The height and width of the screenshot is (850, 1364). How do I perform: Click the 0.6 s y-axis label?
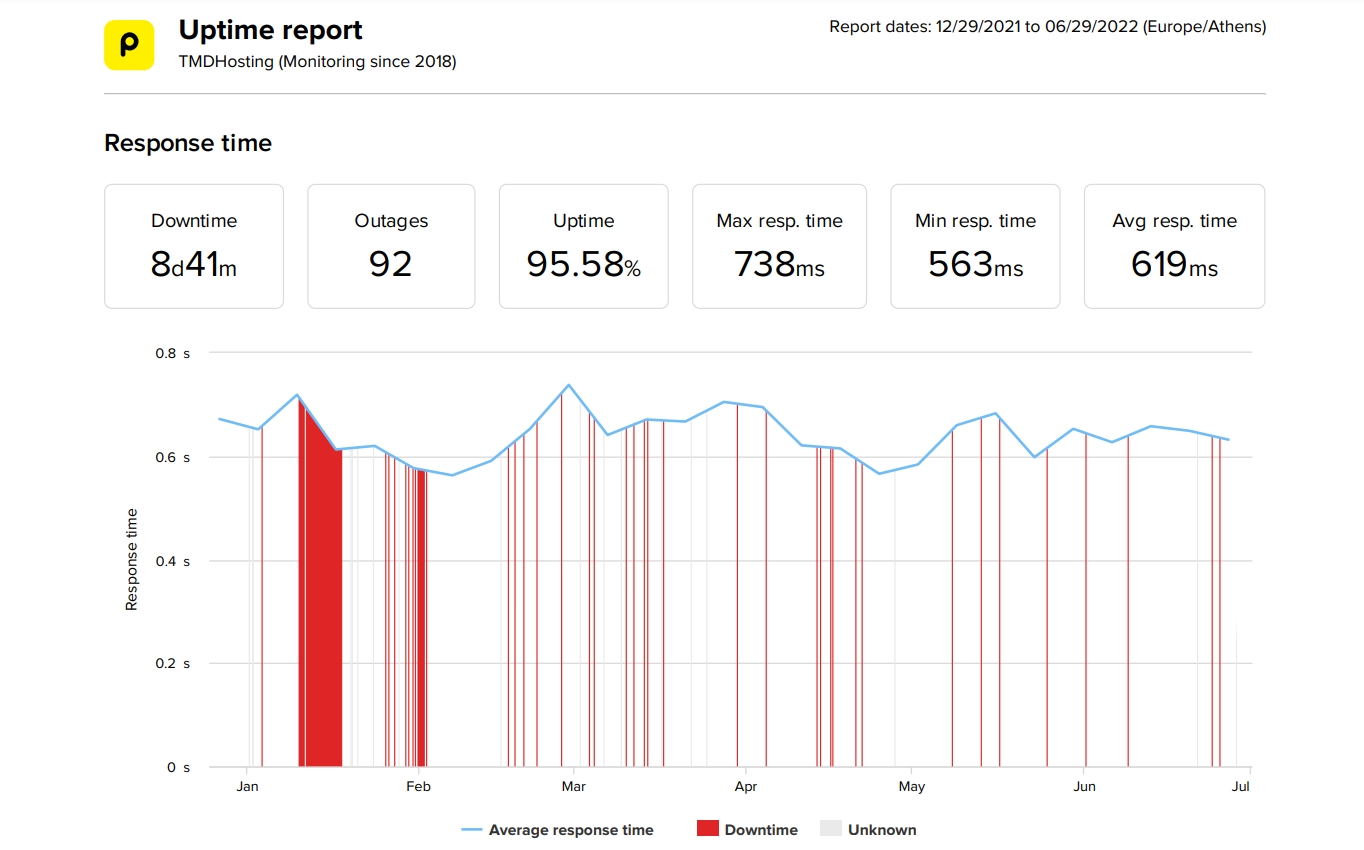(x=173, y=457)
